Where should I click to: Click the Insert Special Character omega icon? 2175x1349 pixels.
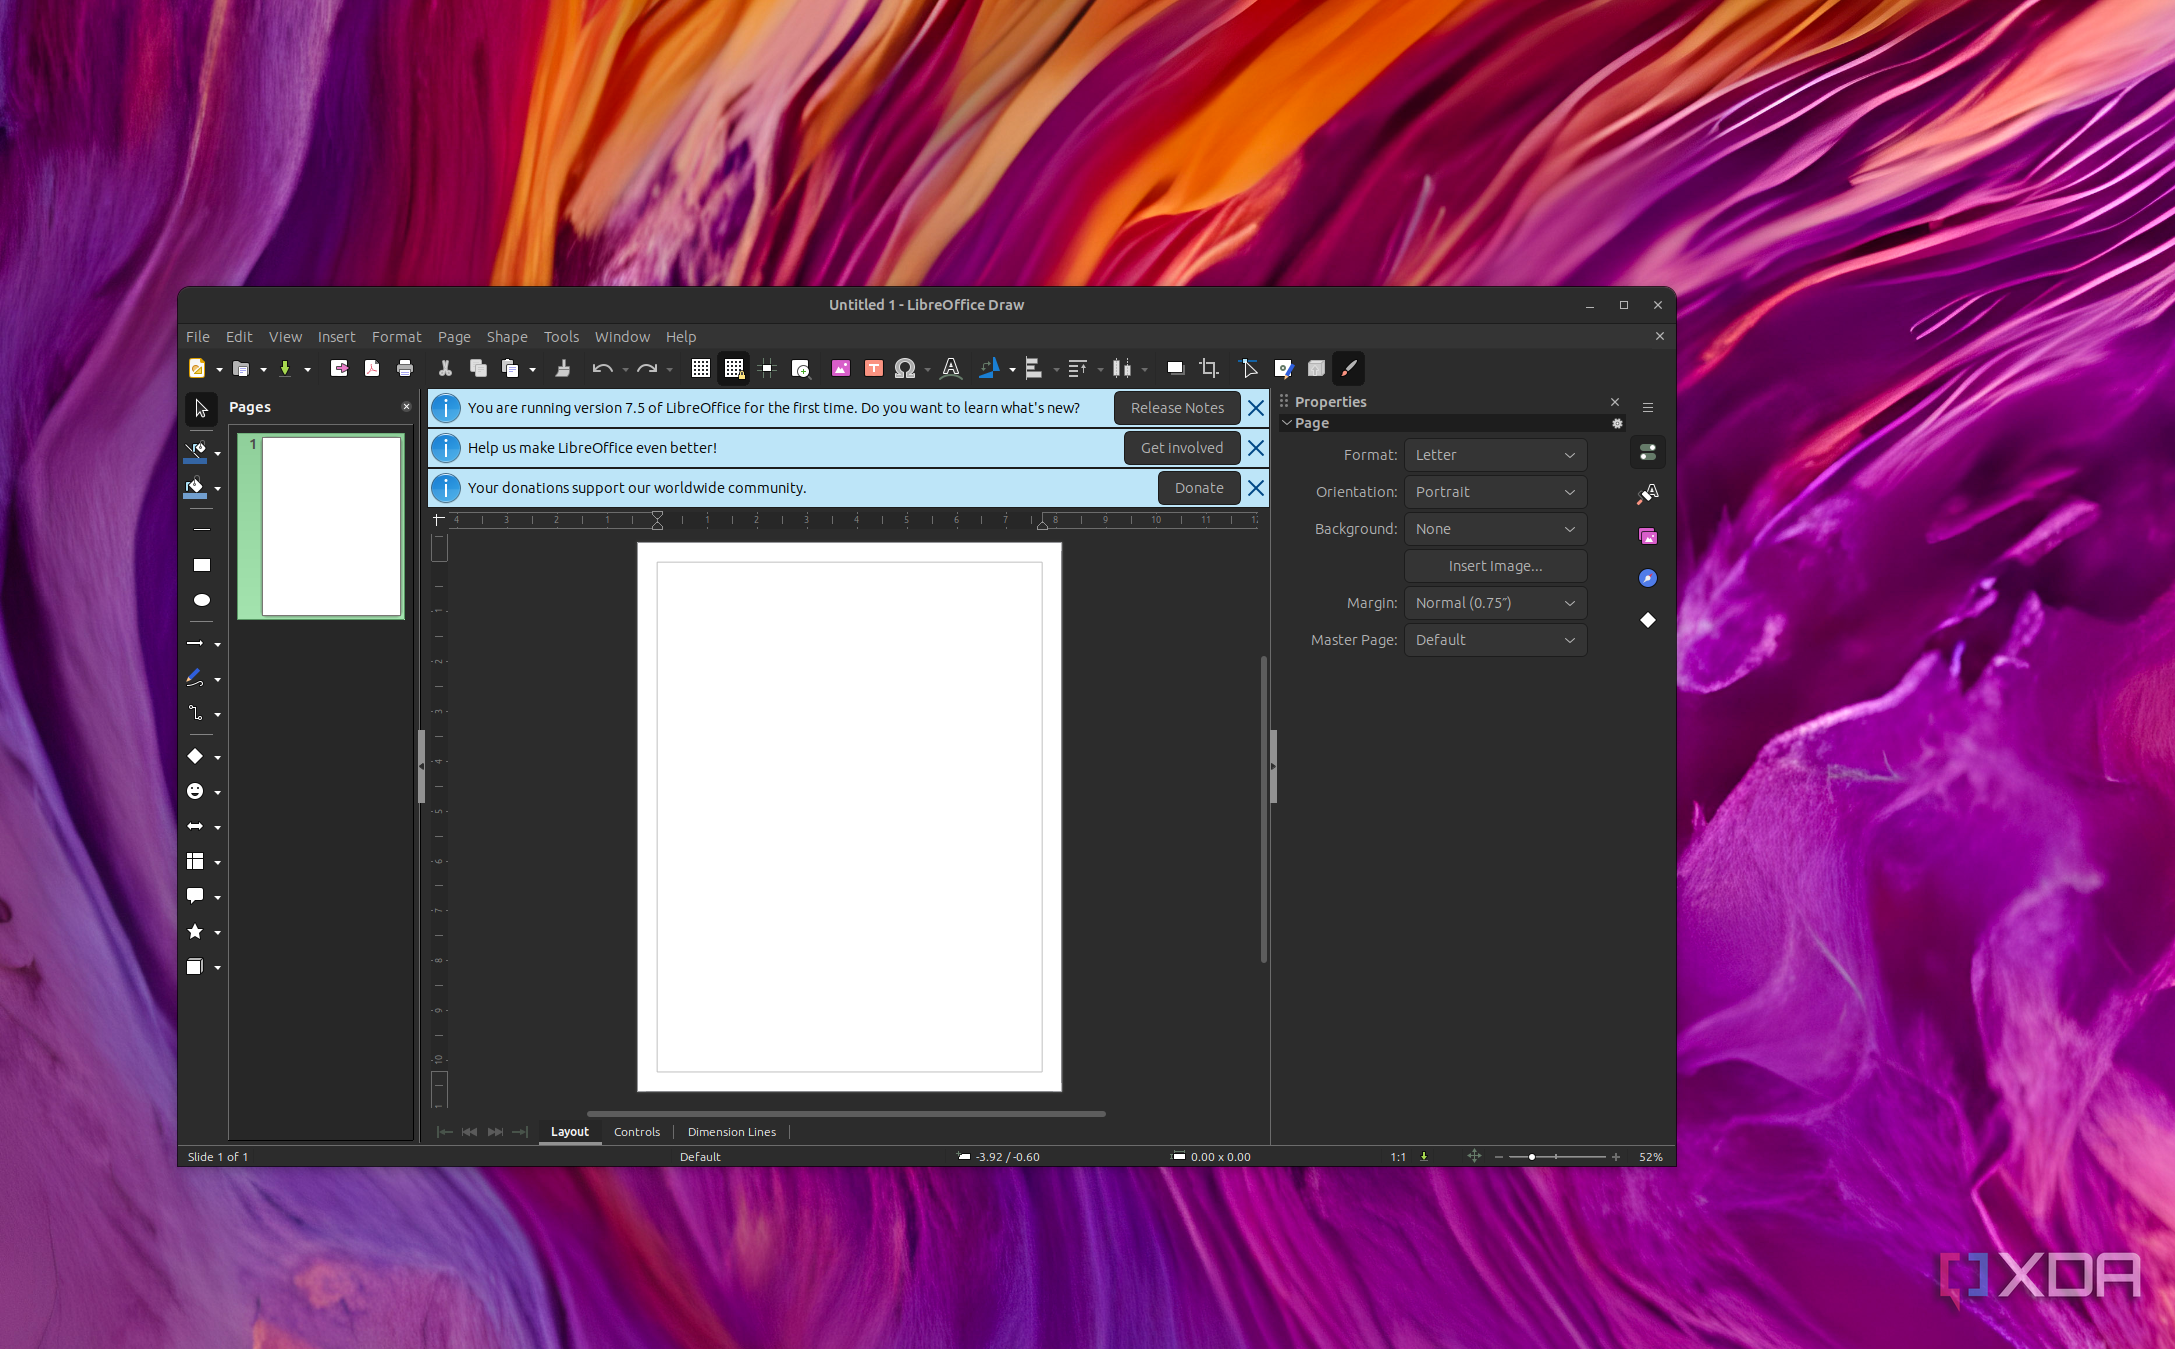(905, 369)
